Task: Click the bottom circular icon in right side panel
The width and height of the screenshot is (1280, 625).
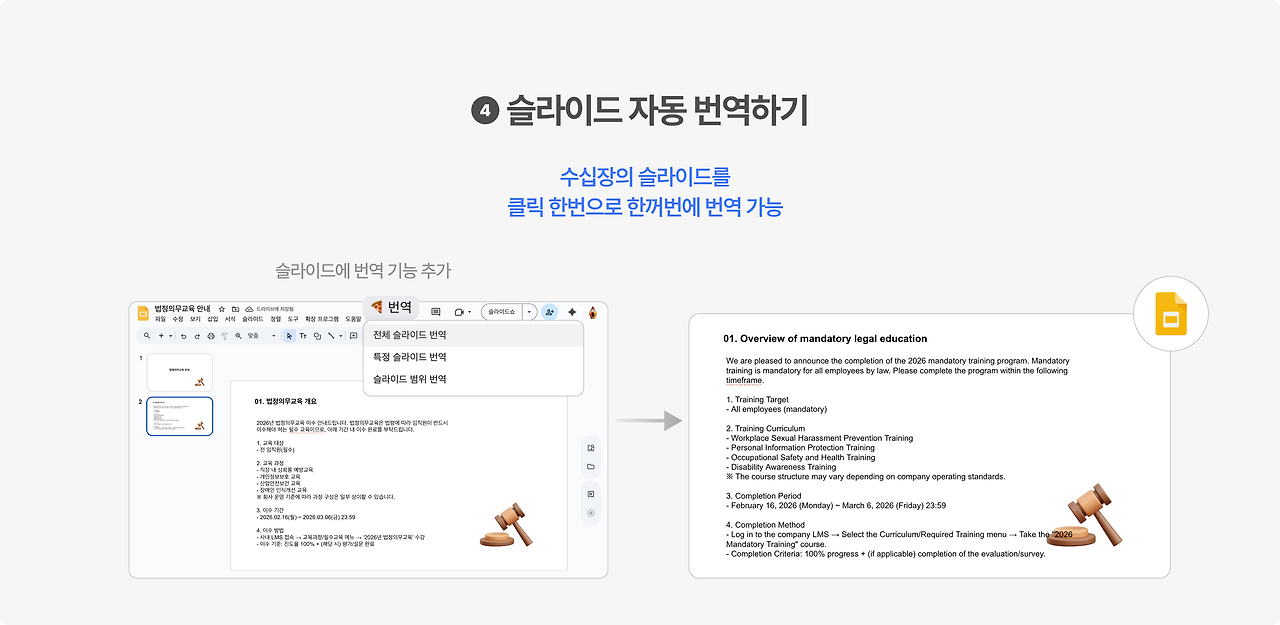Action: [591, 513]
